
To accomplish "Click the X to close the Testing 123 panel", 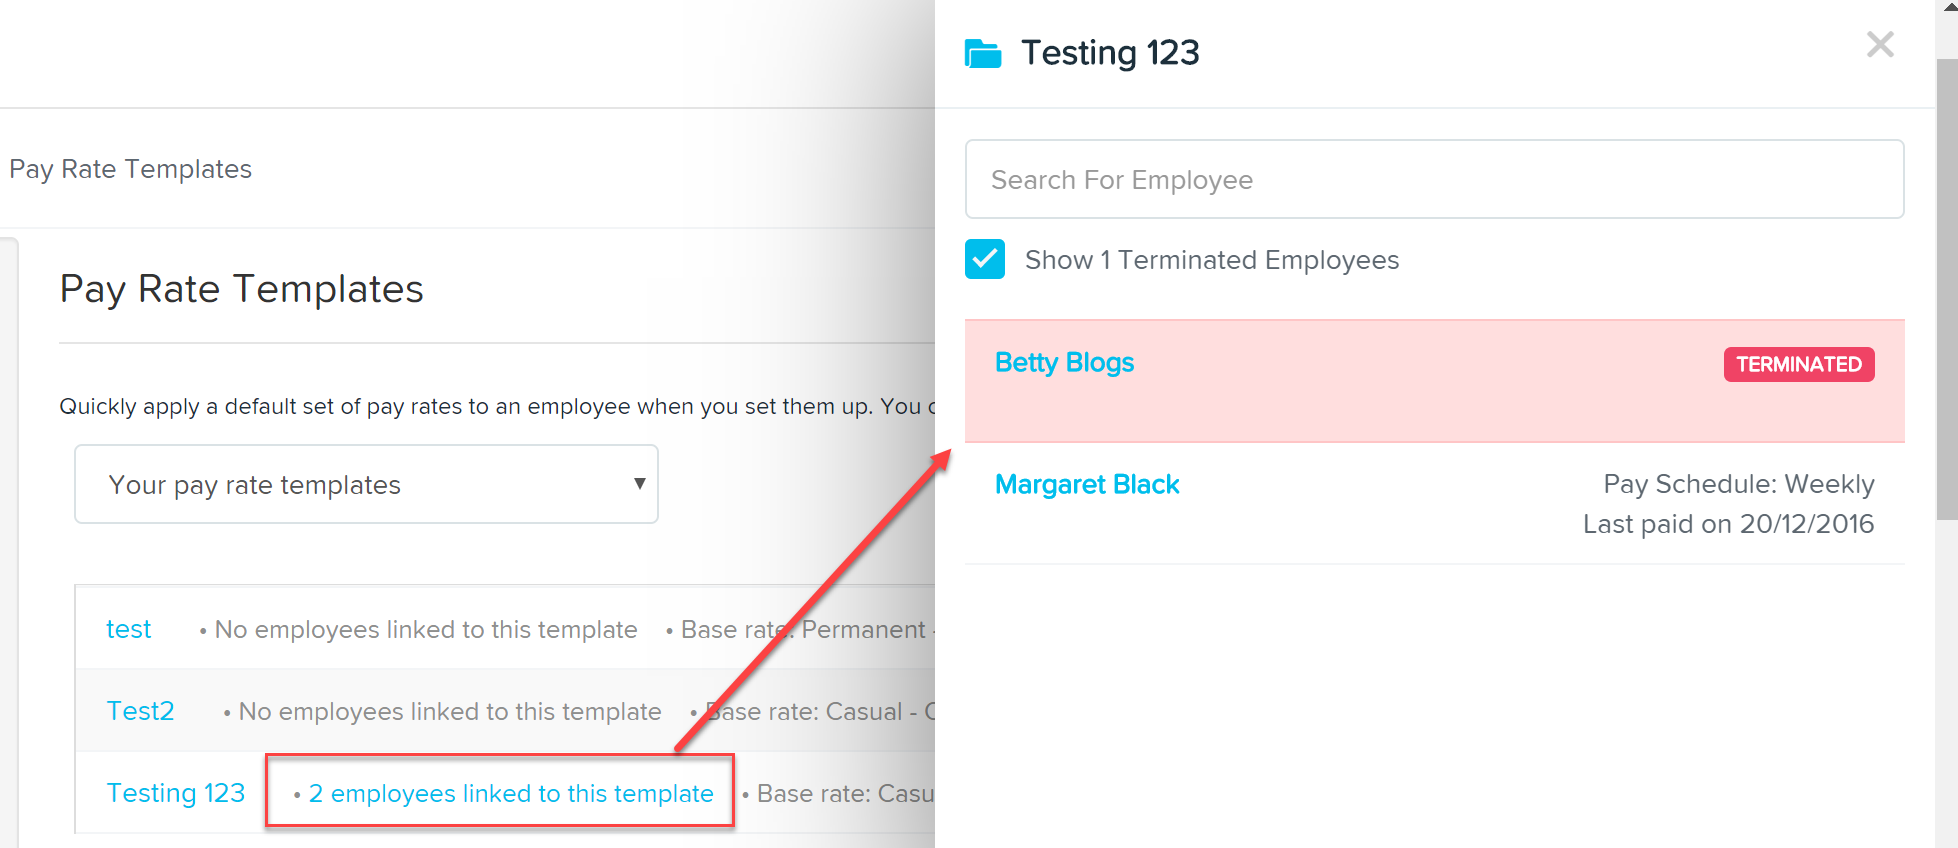I will (x=1880, y=45).
